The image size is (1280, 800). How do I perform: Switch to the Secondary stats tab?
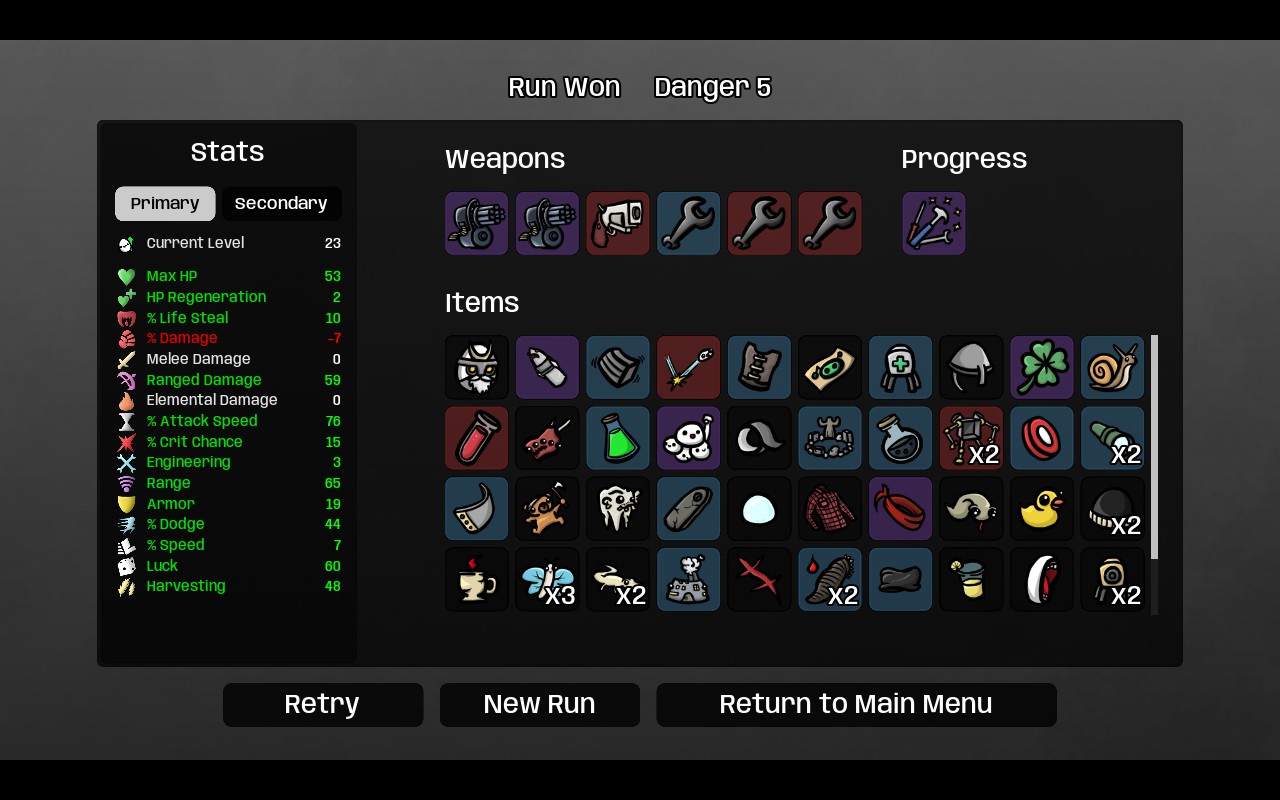[x=281, y=204]
